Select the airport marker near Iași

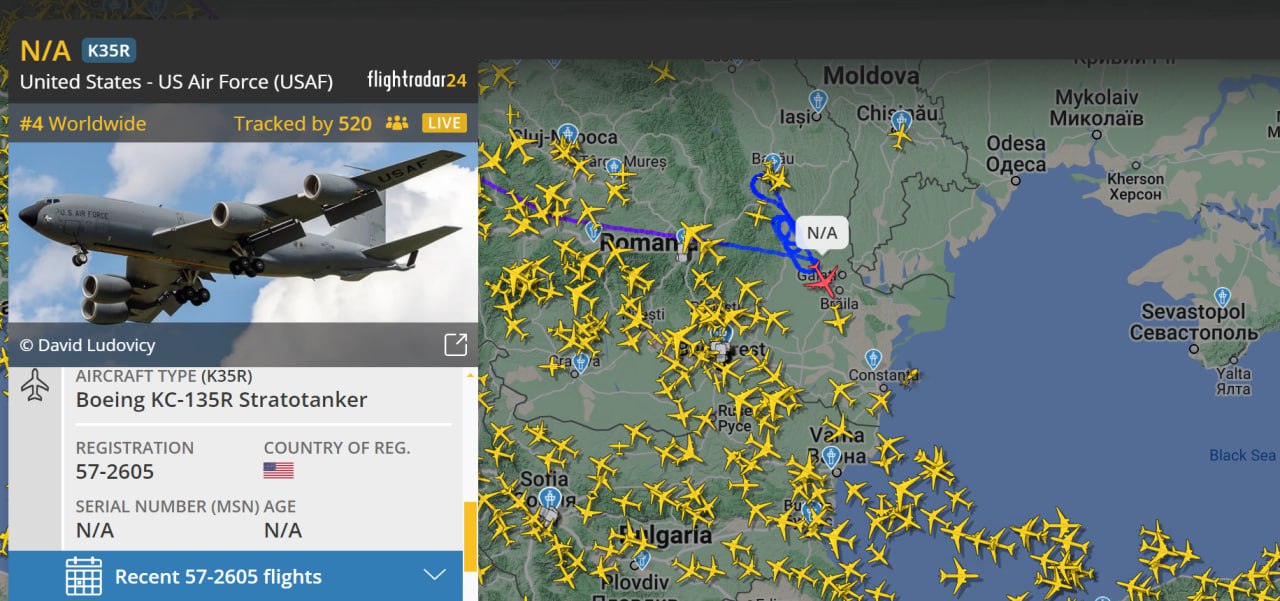(x=818, y=101)
